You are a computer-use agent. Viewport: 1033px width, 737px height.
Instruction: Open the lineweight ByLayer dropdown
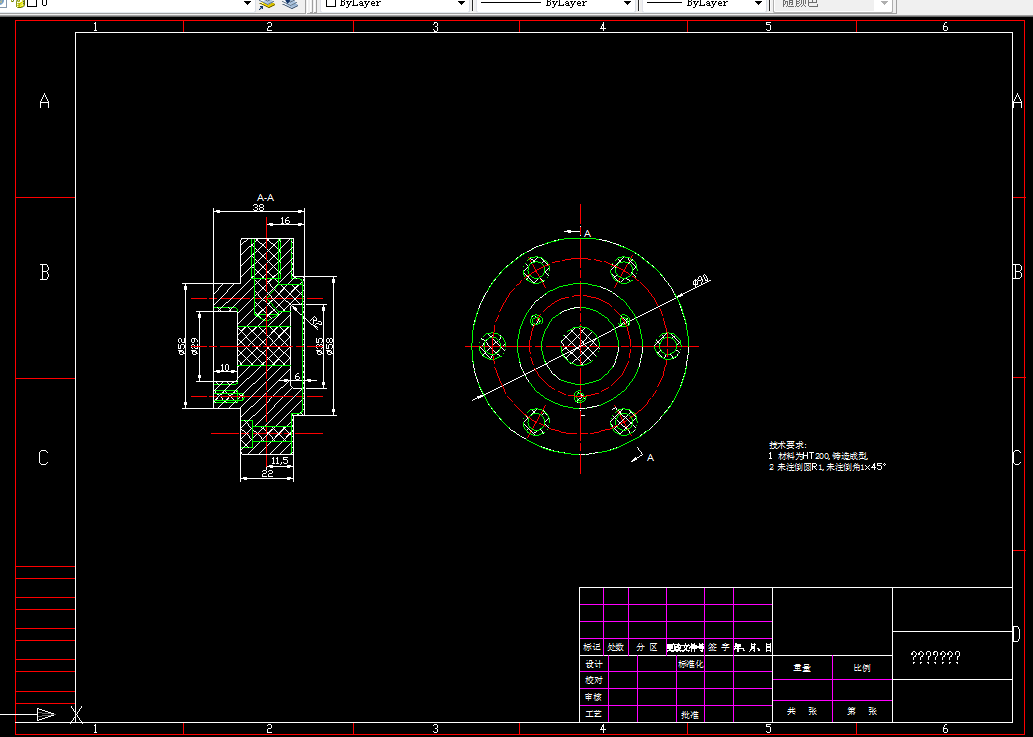[758, 3]
